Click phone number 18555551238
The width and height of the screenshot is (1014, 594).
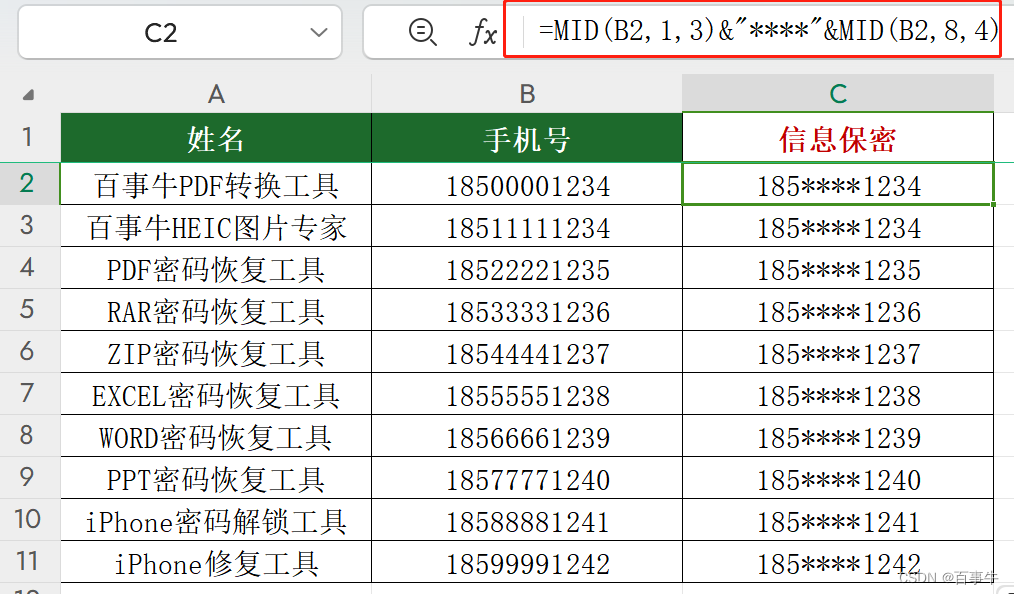click(x=527, y=394)
